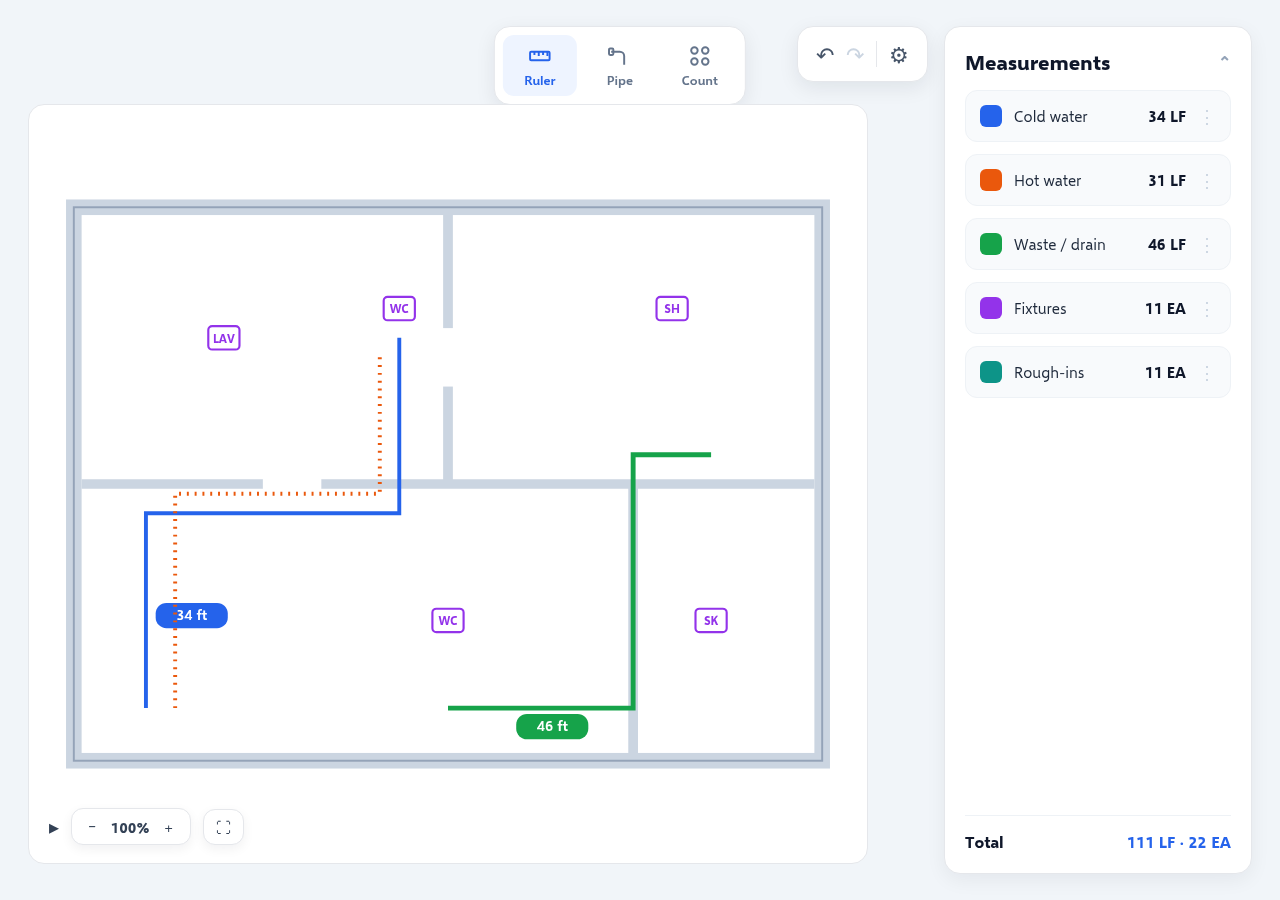Open settings gear
This screenshot has height=900, width=1280.
tap(899, 55)
